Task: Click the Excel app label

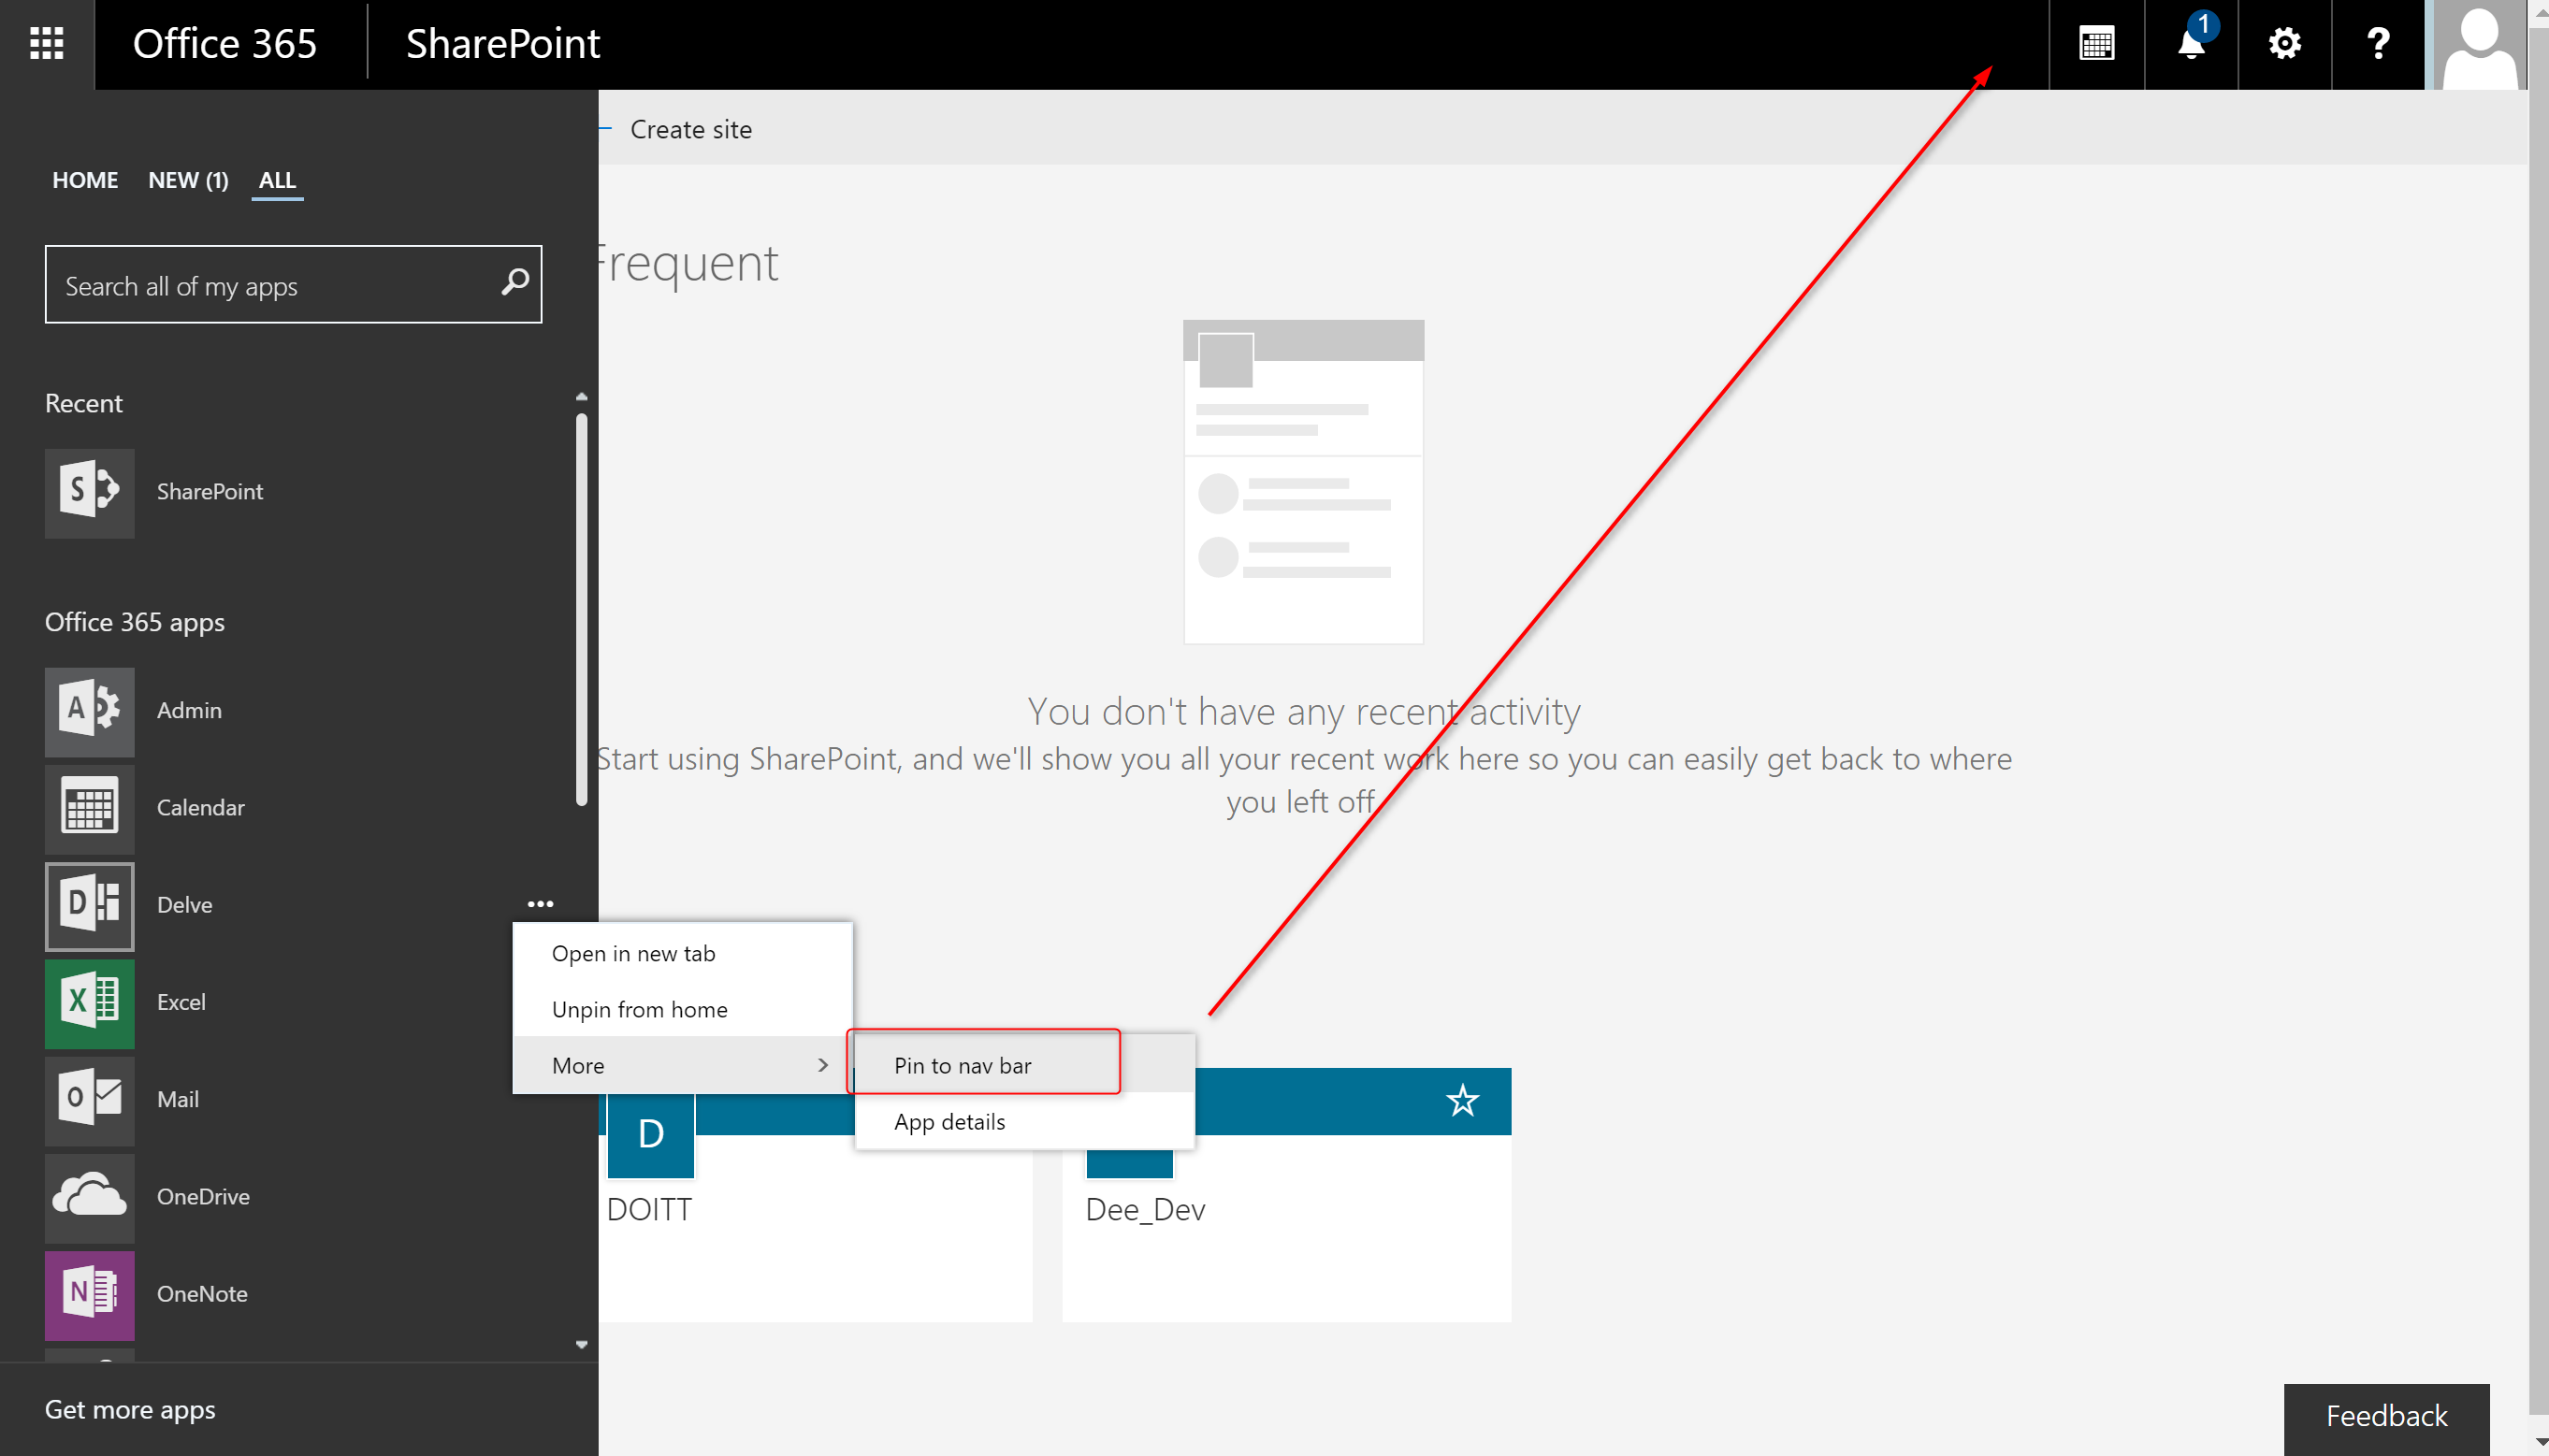Action: (x=181, y=1002)
